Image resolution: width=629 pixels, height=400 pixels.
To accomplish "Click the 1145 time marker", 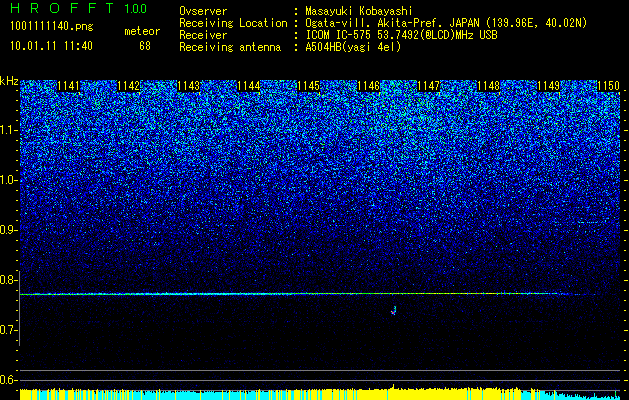I will point(308,86).
